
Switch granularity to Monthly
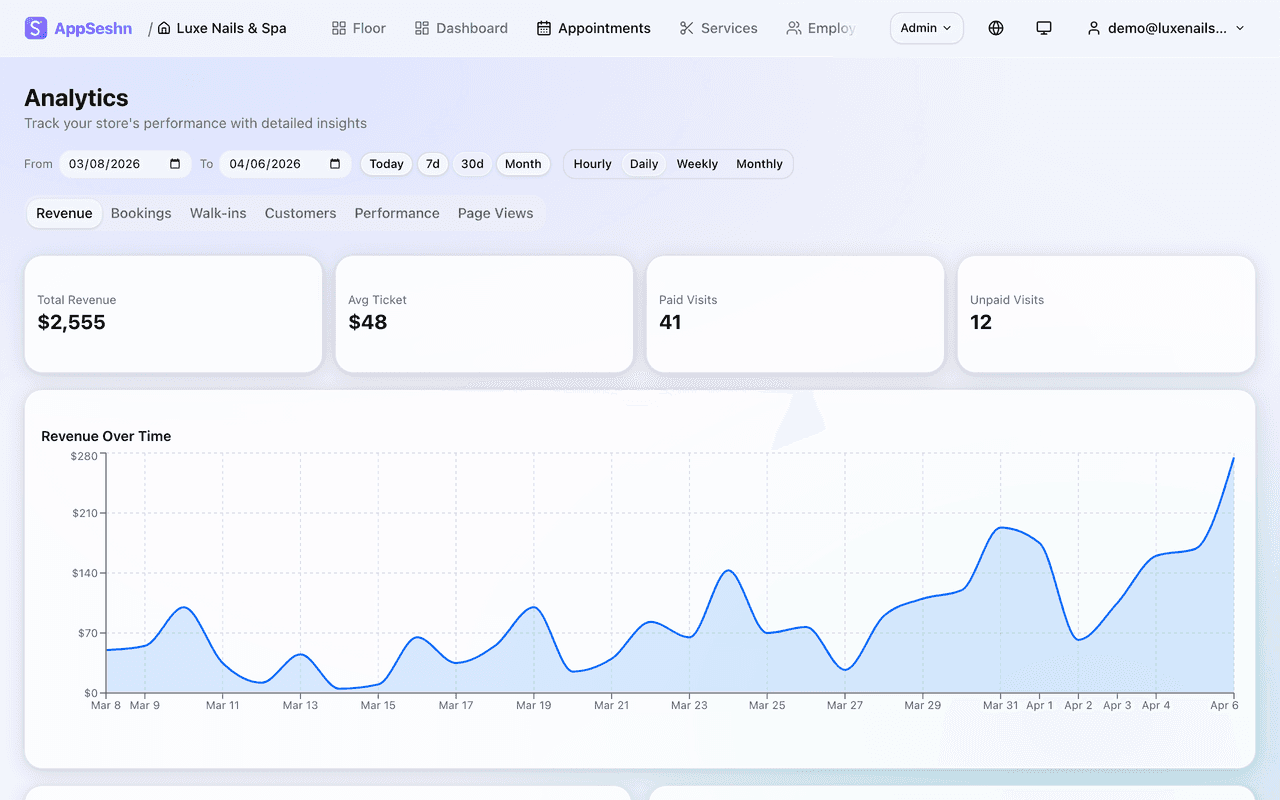point(759,164)
